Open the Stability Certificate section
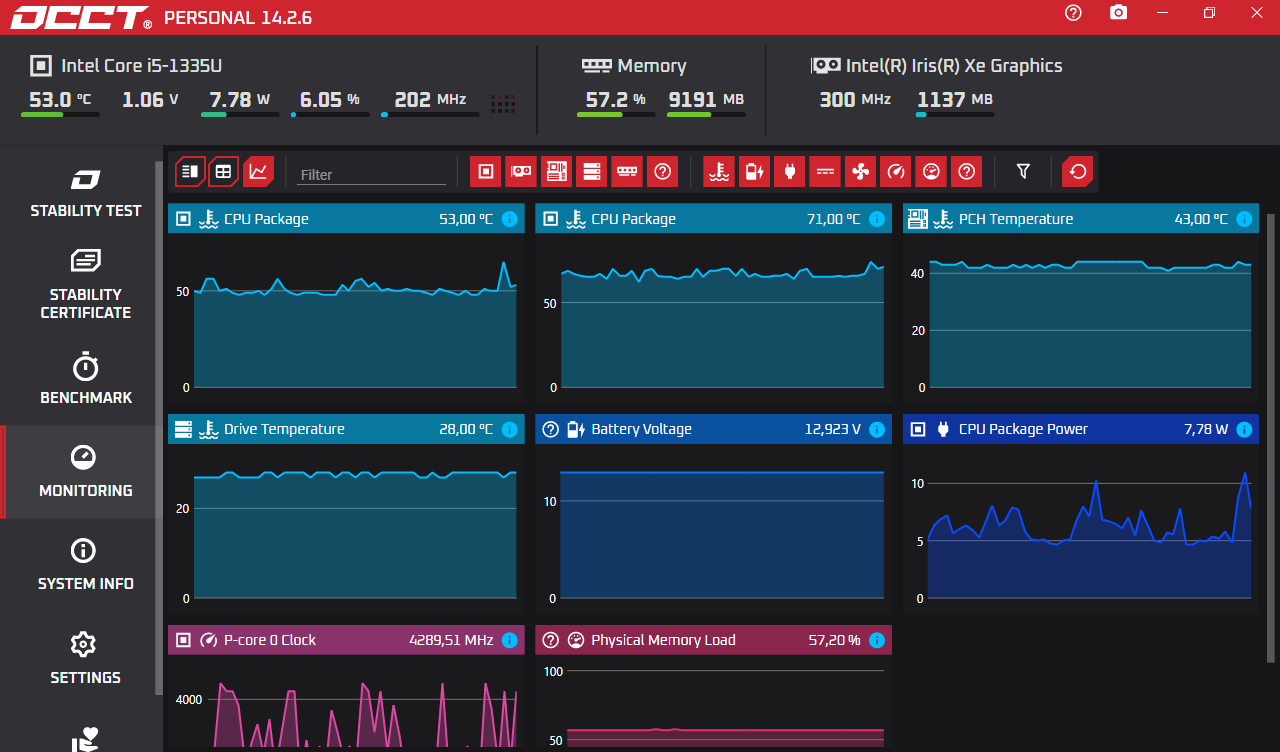1280x752 pixels. (86, 285)
